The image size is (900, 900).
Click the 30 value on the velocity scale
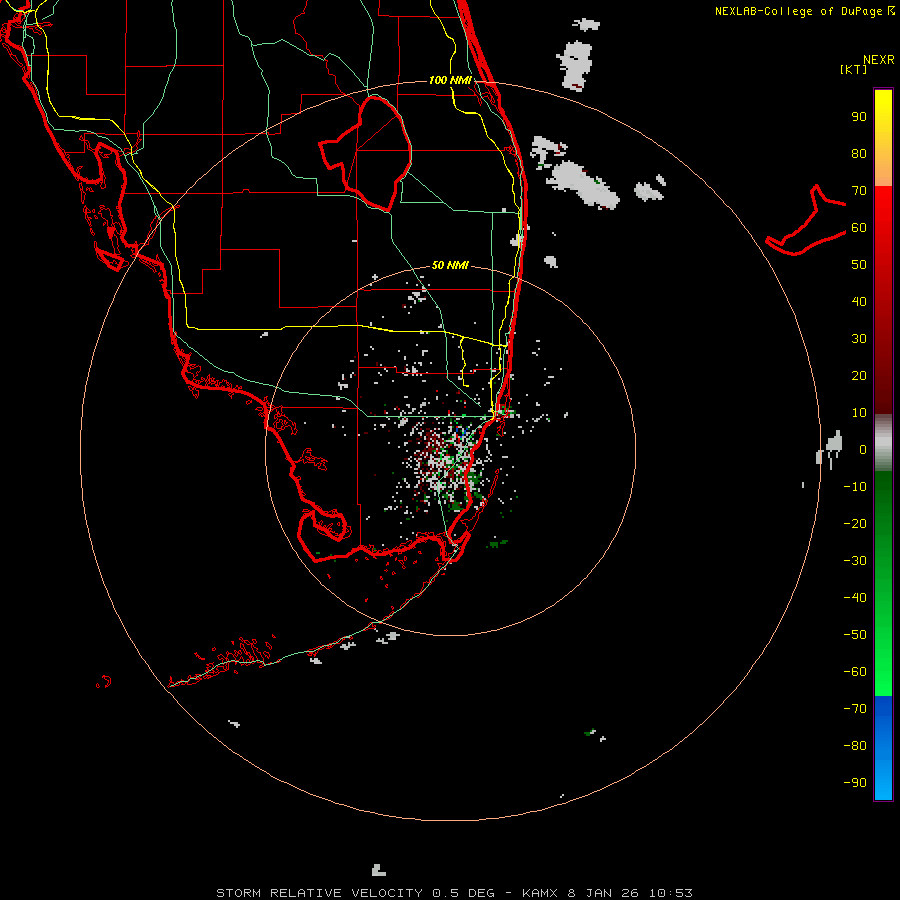point(859,339)
